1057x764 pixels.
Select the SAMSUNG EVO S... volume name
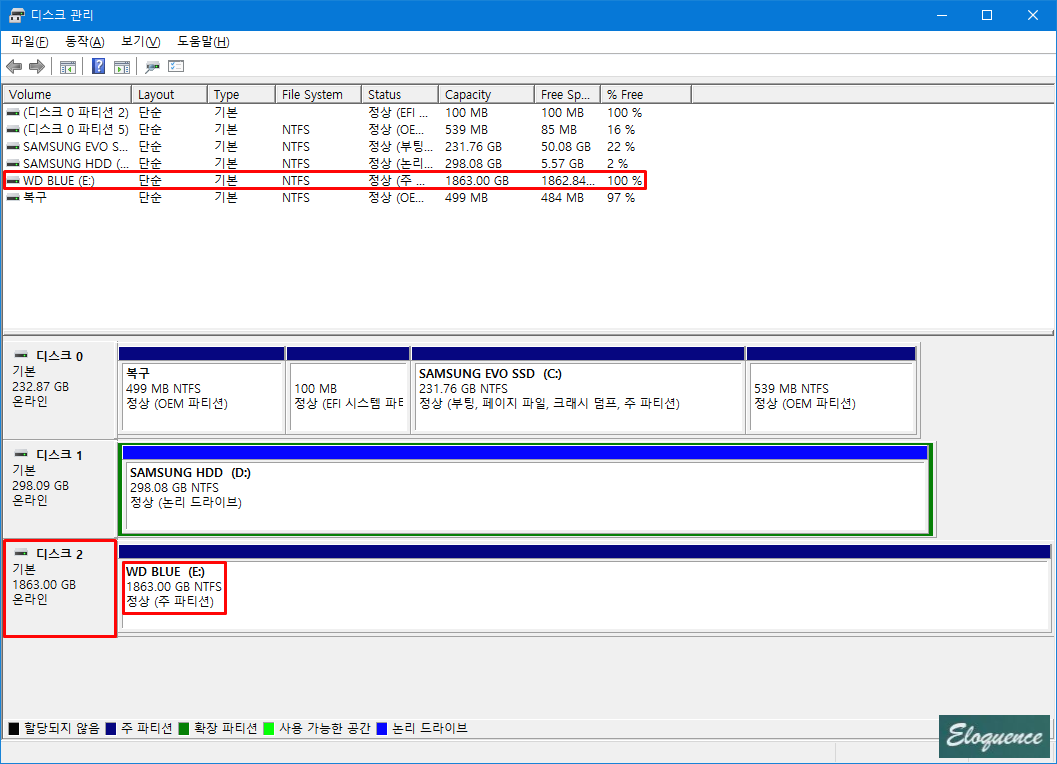tap(76, 146)
